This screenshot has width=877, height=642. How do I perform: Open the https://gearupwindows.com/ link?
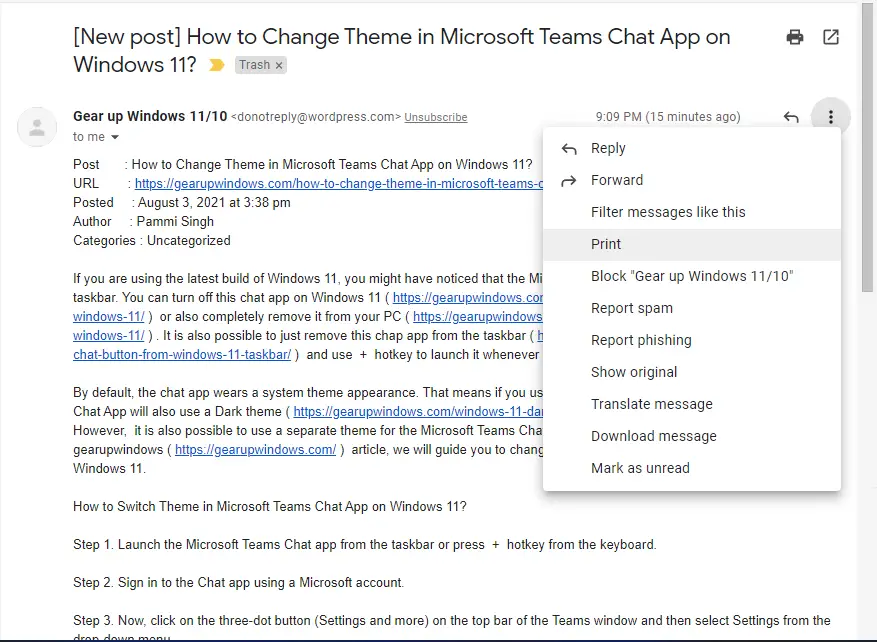[x=256, y=450]
